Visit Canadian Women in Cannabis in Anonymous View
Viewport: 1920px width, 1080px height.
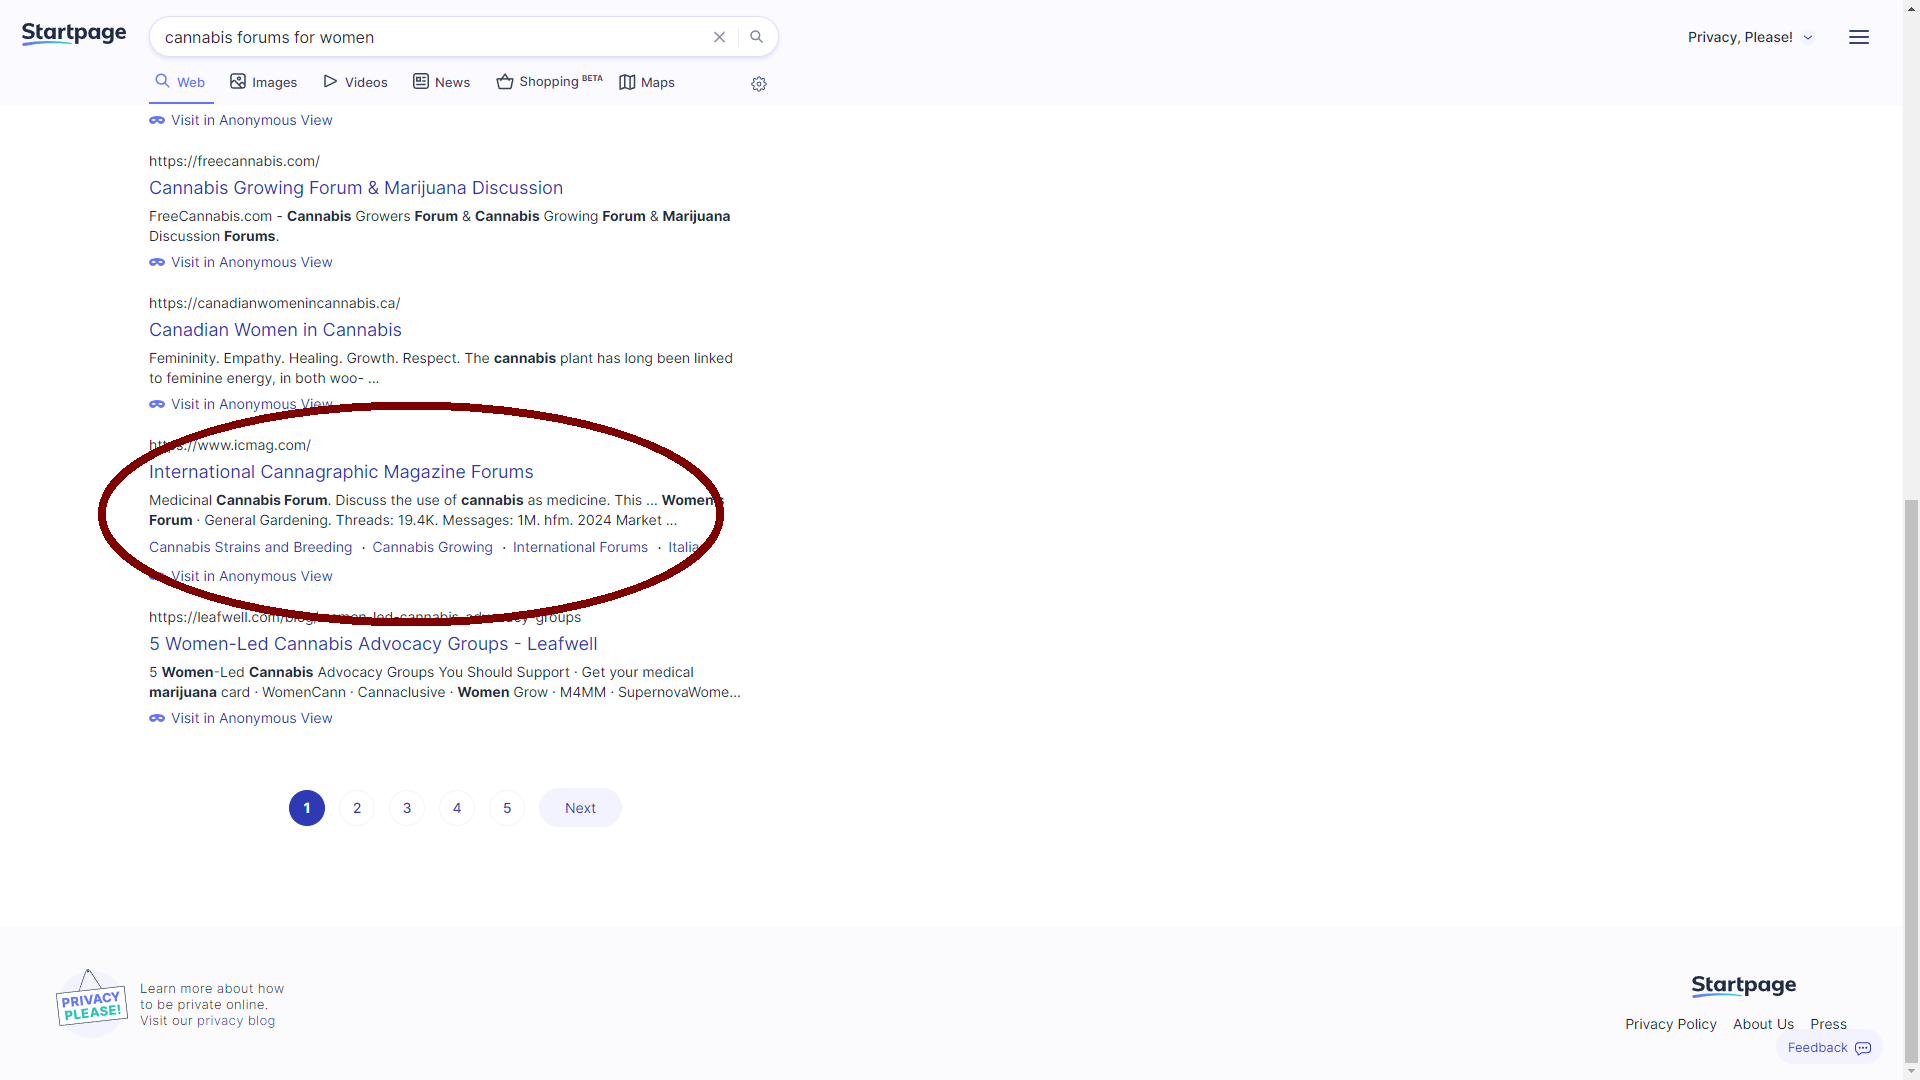tap(241, 404)
